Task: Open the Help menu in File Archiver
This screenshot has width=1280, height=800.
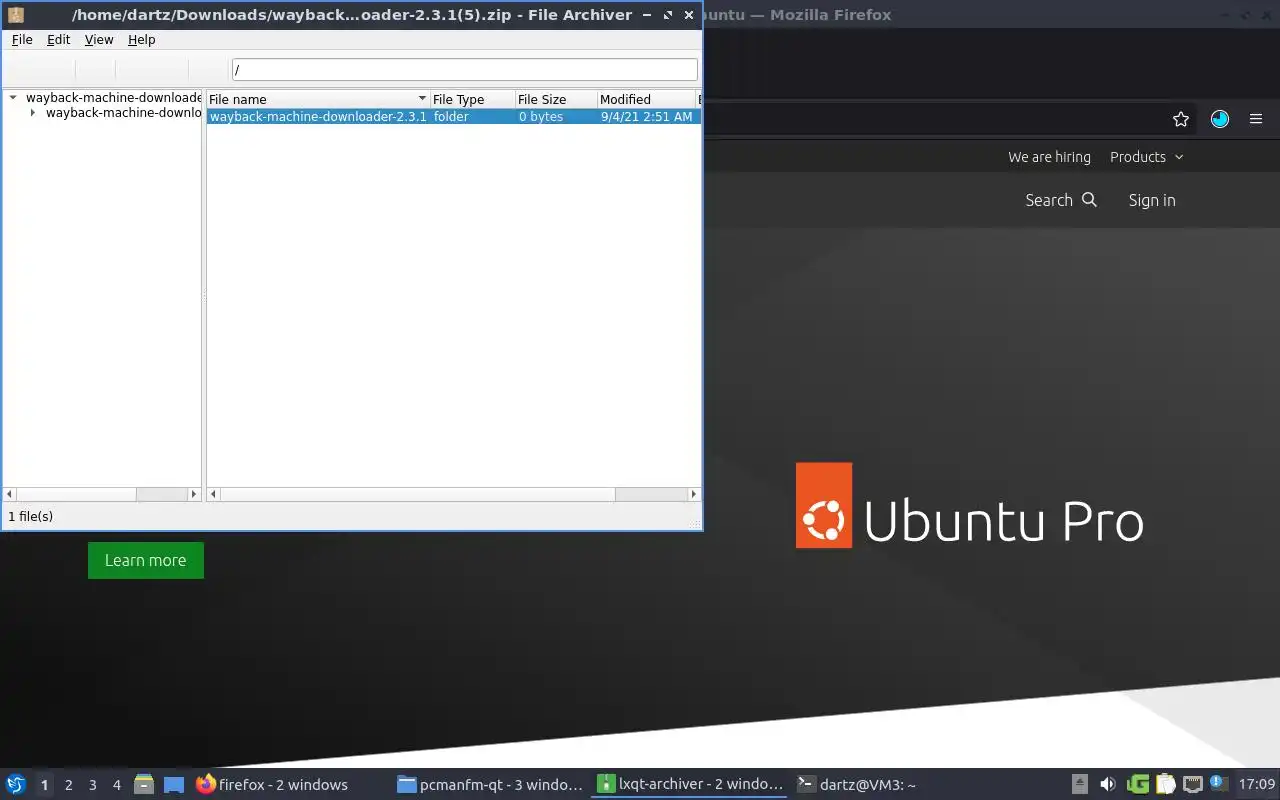Action: pyautogui.click(x=142, y=40)
